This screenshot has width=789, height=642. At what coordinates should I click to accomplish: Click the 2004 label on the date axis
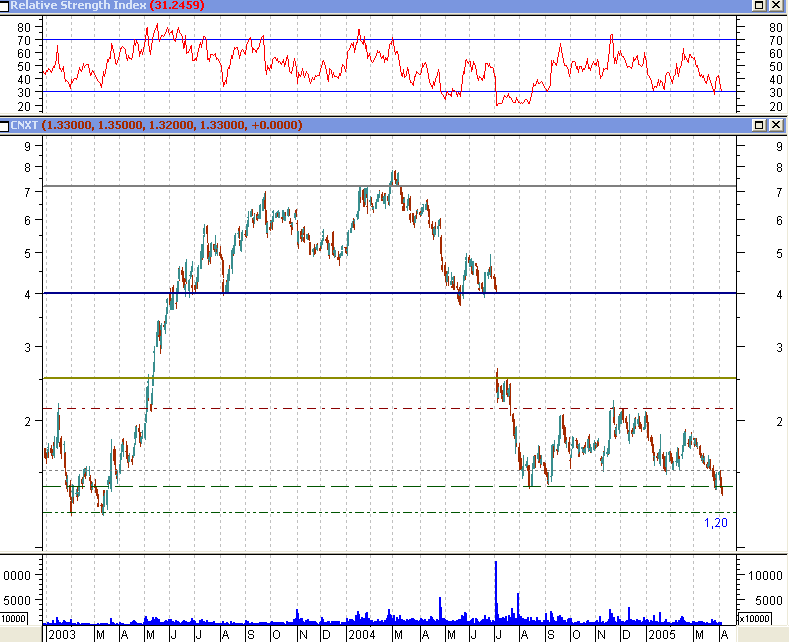361,634
